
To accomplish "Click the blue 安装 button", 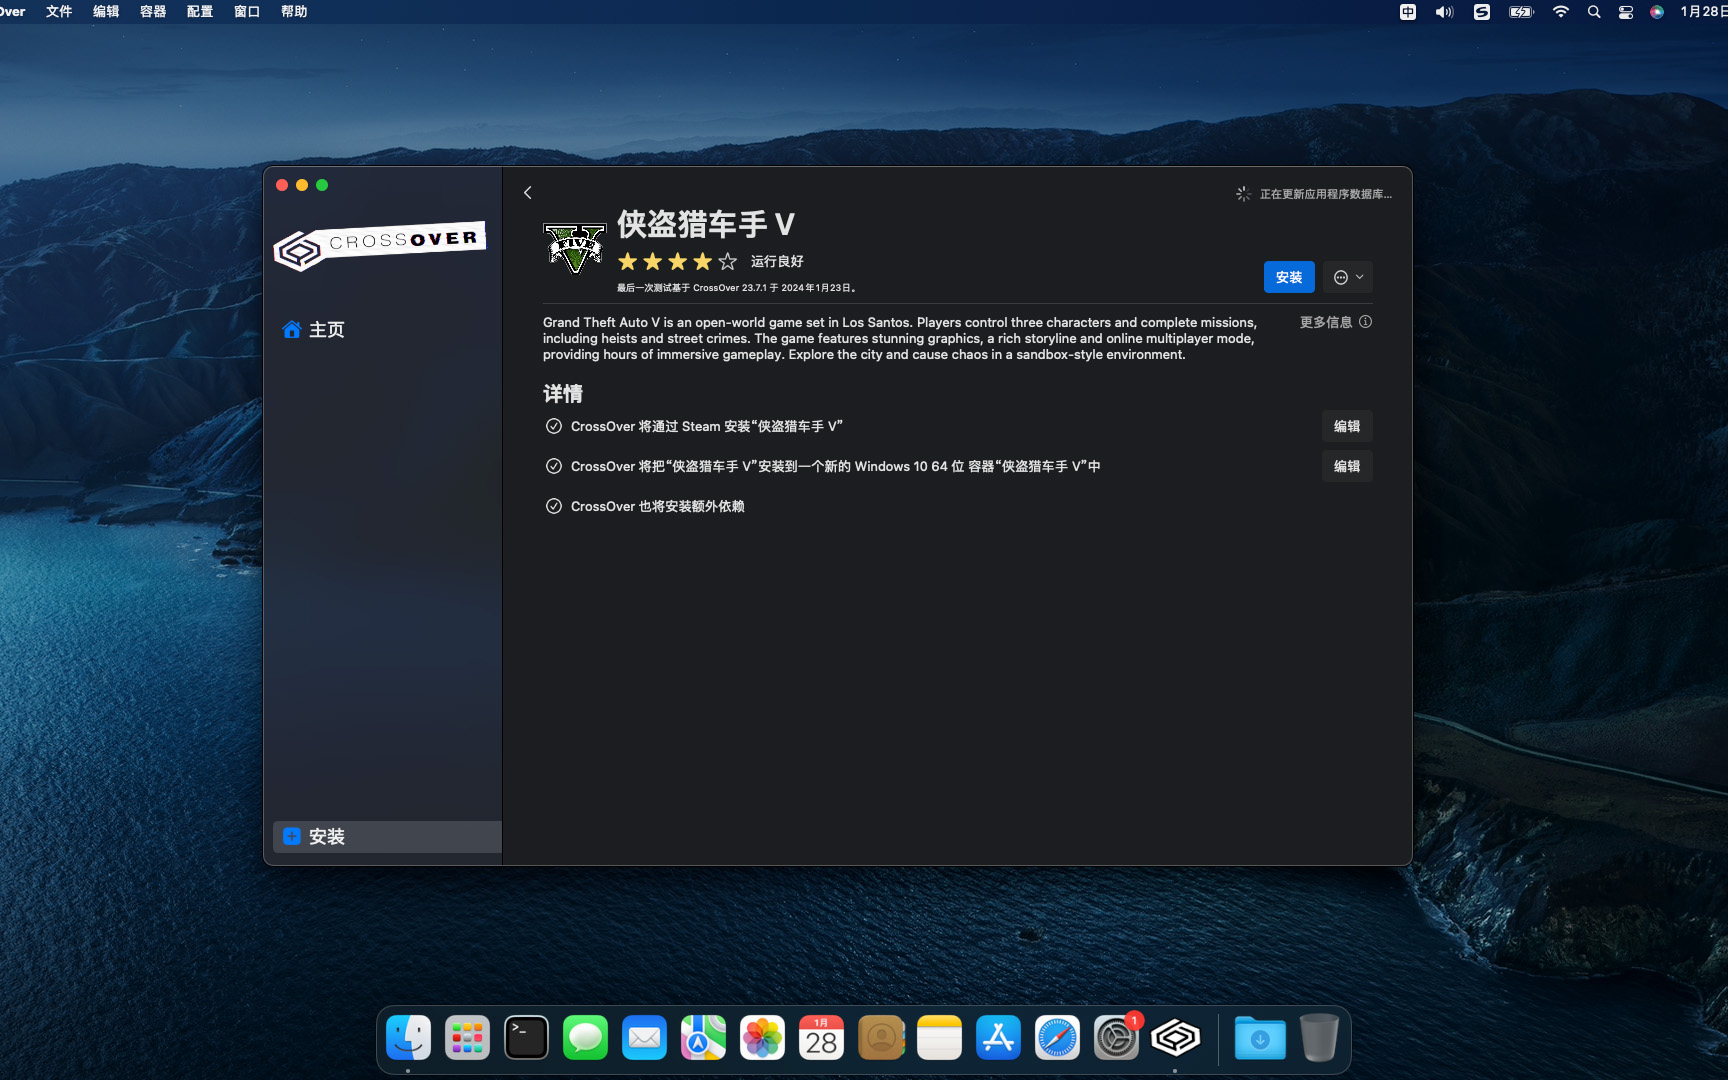I will (x=1289, y=277).
